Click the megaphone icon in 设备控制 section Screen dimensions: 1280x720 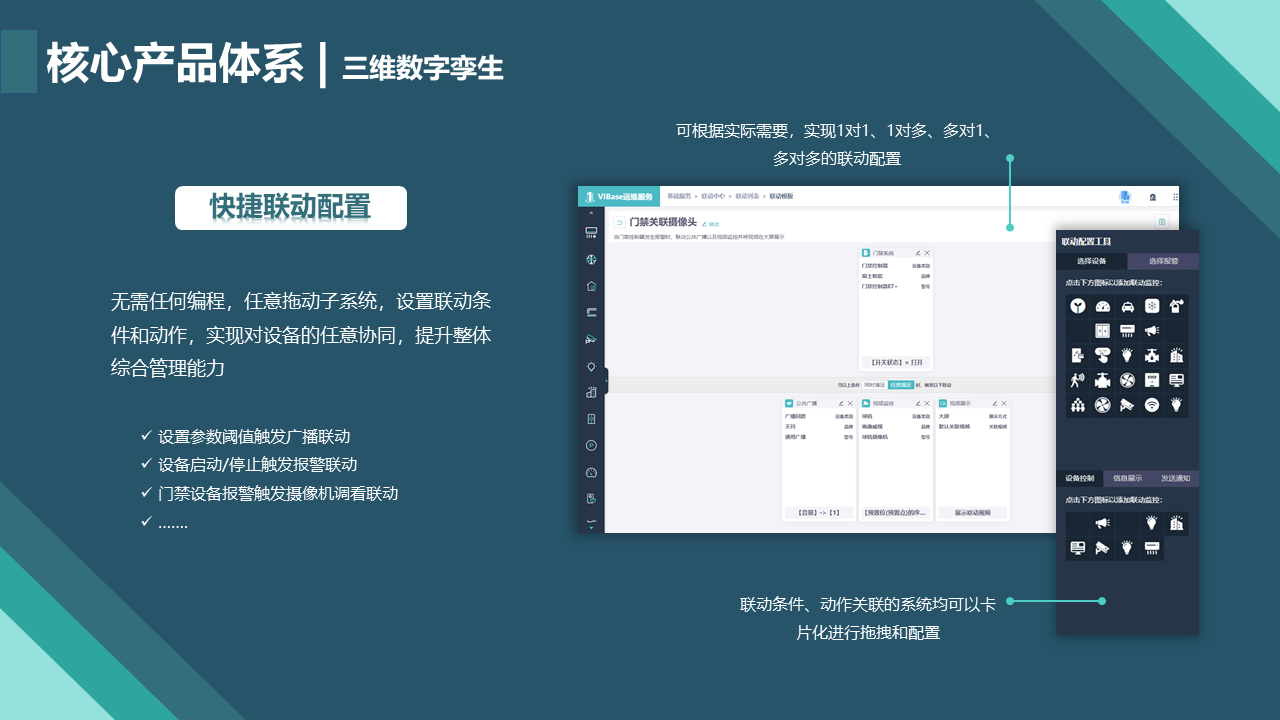pyautogui.click(x=1102, y=523)
